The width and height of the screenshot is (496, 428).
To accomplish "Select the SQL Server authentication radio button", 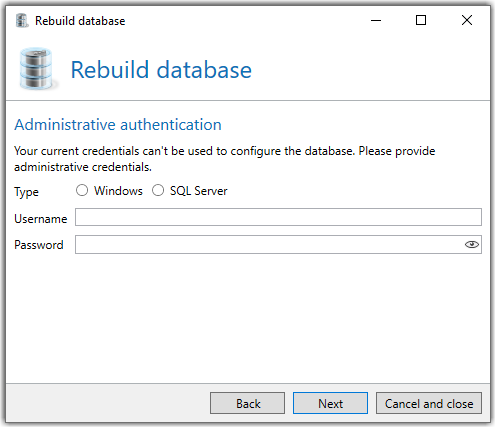I will pos(158,191).
